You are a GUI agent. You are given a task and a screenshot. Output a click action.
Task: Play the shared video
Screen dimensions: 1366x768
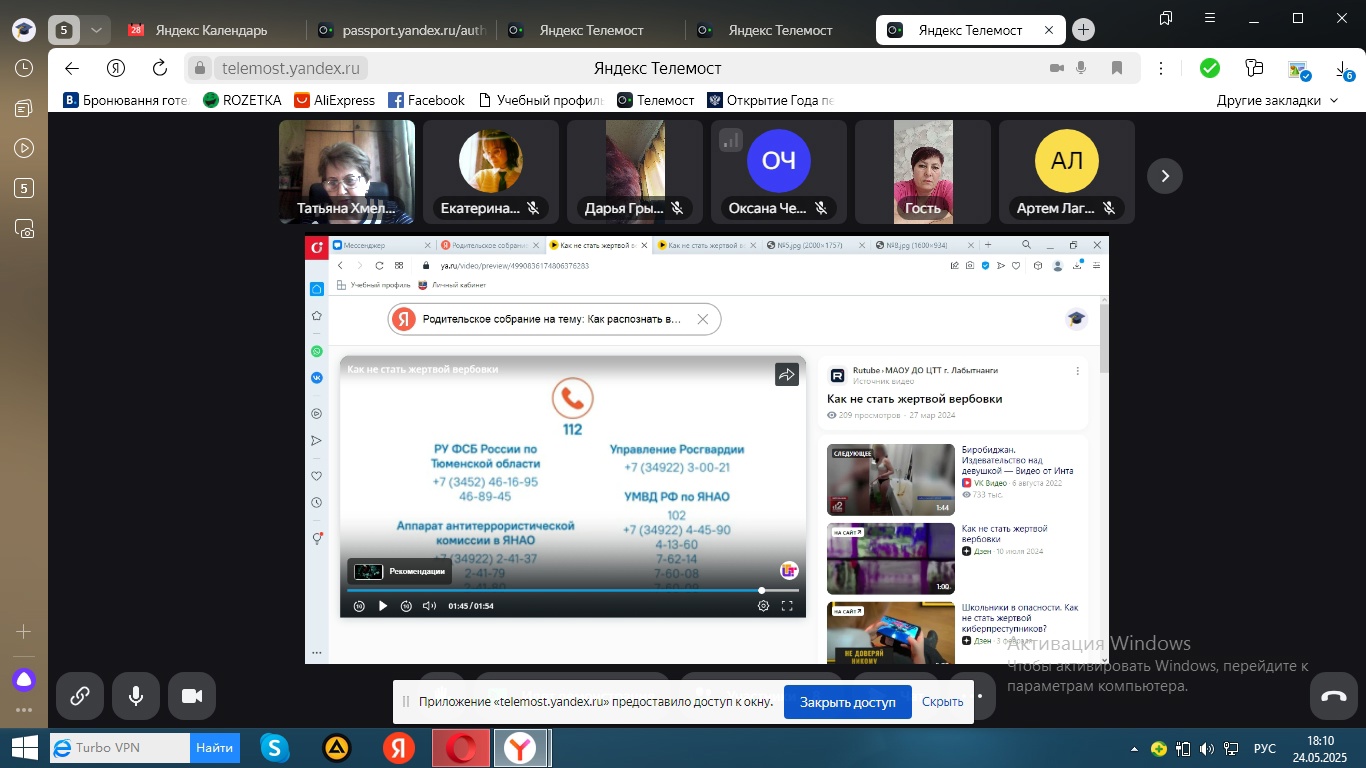click(x=382, y=606)
